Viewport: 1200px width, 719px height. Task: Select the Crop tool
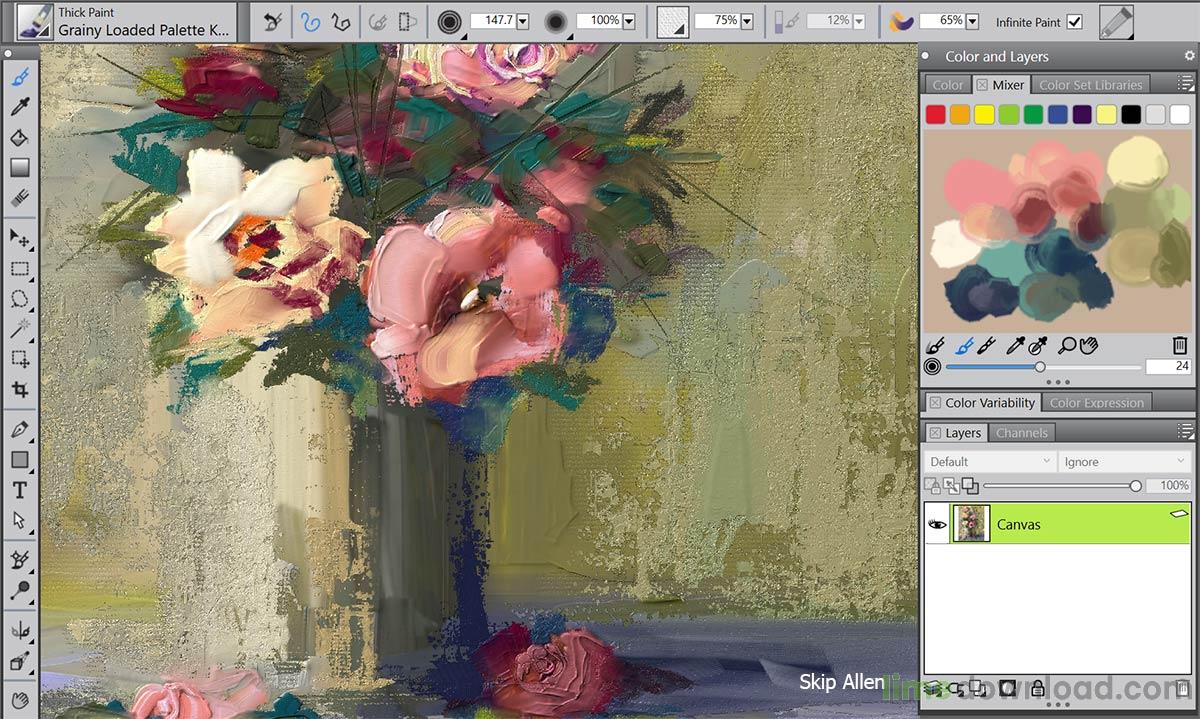20,390
